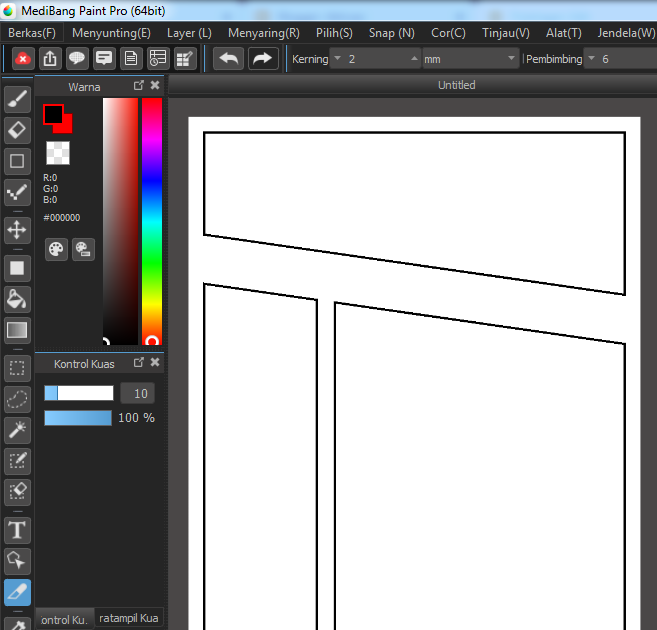
Task: Redo the last action
Action: point(263,59)
